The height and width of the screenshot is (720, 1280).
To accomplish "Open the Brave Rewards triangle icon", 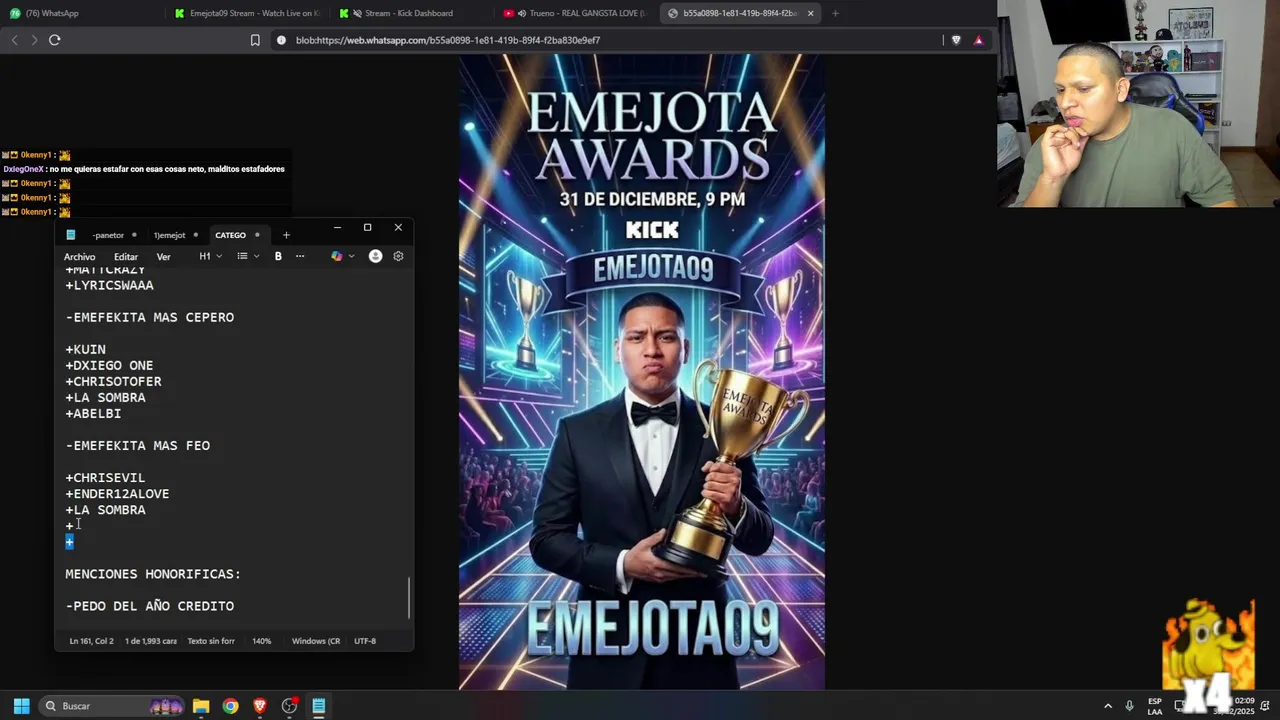I will pyautogui.click(x=978, y=40).
